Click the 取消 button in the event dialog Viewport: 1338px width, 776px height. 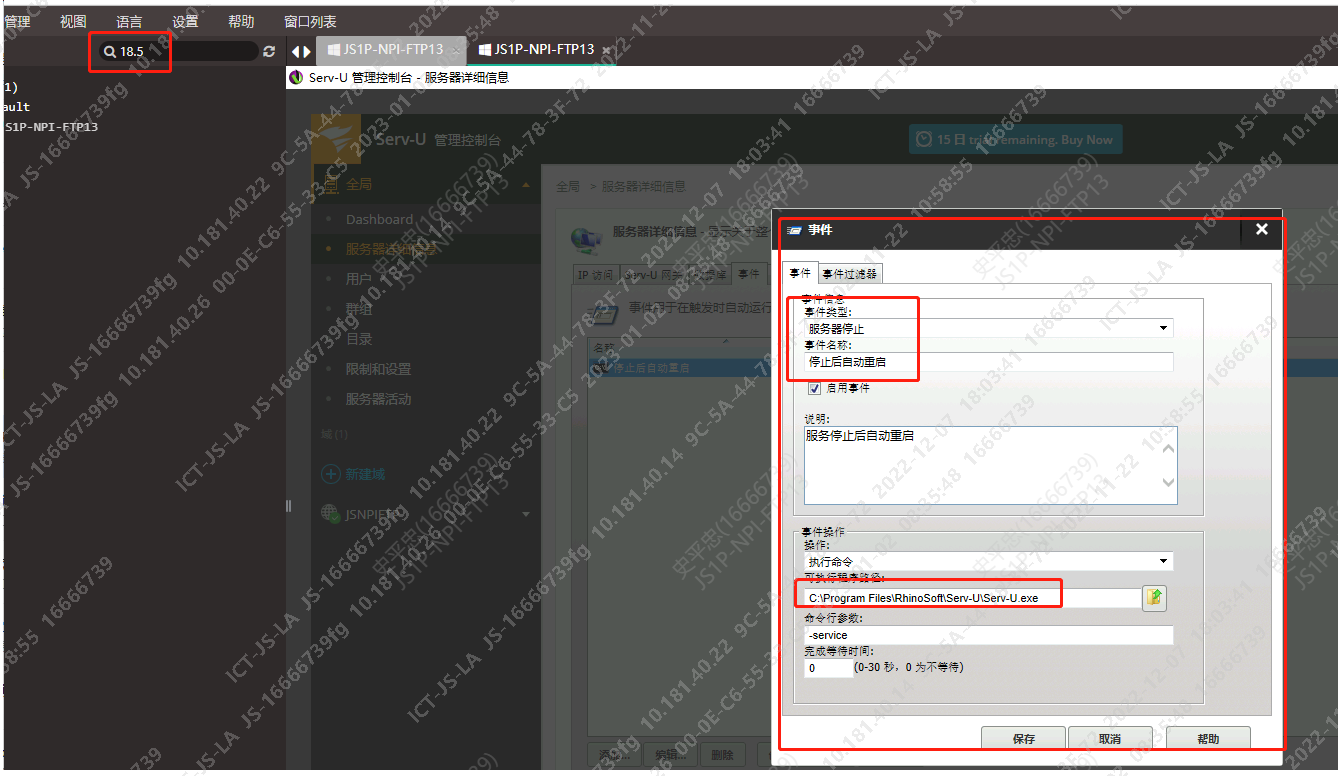(x=1110, y=739)
